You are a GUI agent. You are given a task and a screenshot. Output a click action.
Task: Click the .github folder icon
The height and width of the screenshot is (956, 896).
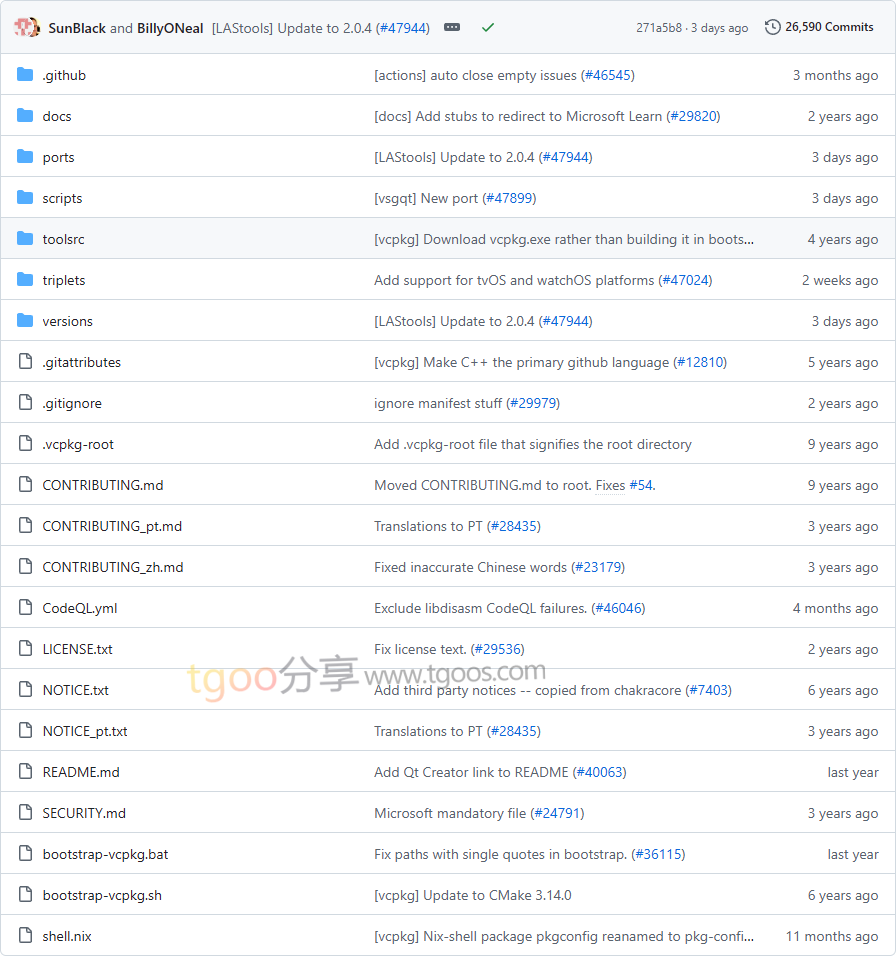[25, 75]
